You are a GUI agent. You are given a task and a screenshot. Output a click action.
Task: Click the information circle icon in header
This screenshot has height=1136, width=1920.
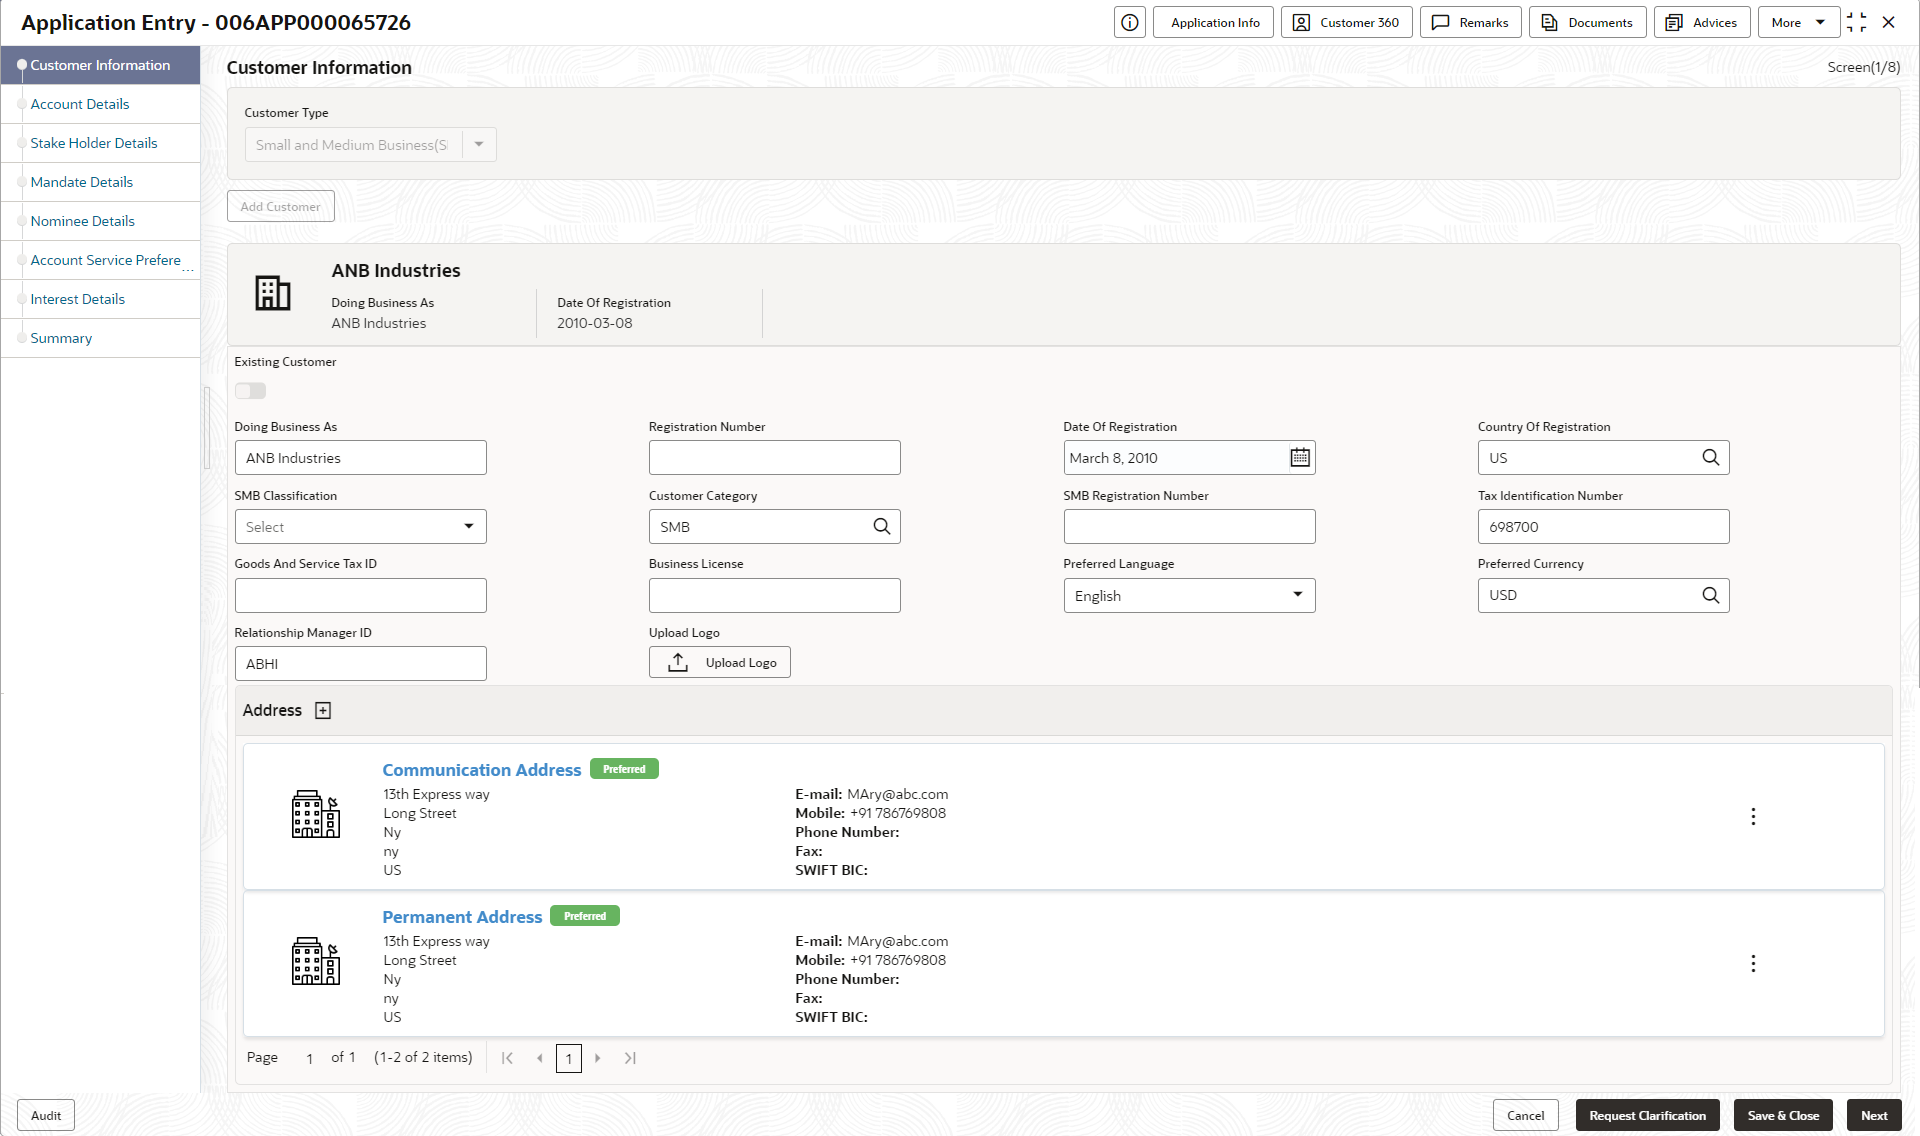[x=1129, y=23]
